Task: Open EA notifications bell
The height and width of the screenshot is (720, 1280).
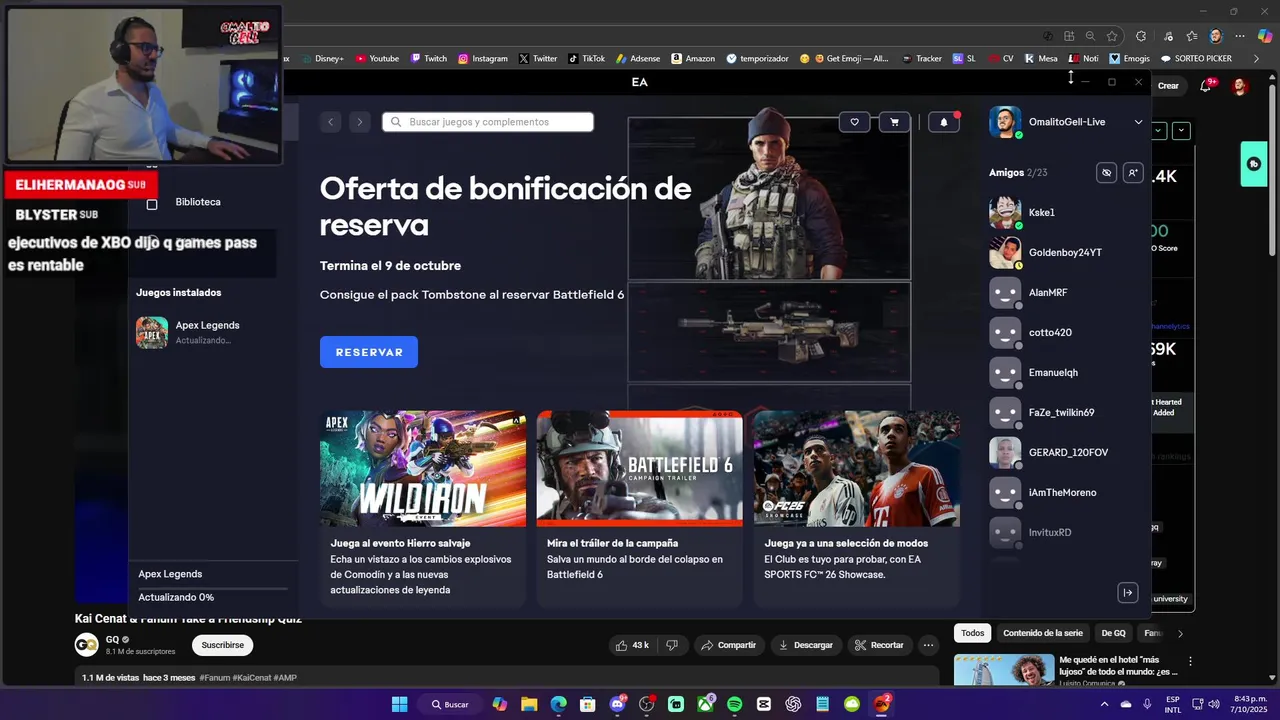Action: (944, 122)
